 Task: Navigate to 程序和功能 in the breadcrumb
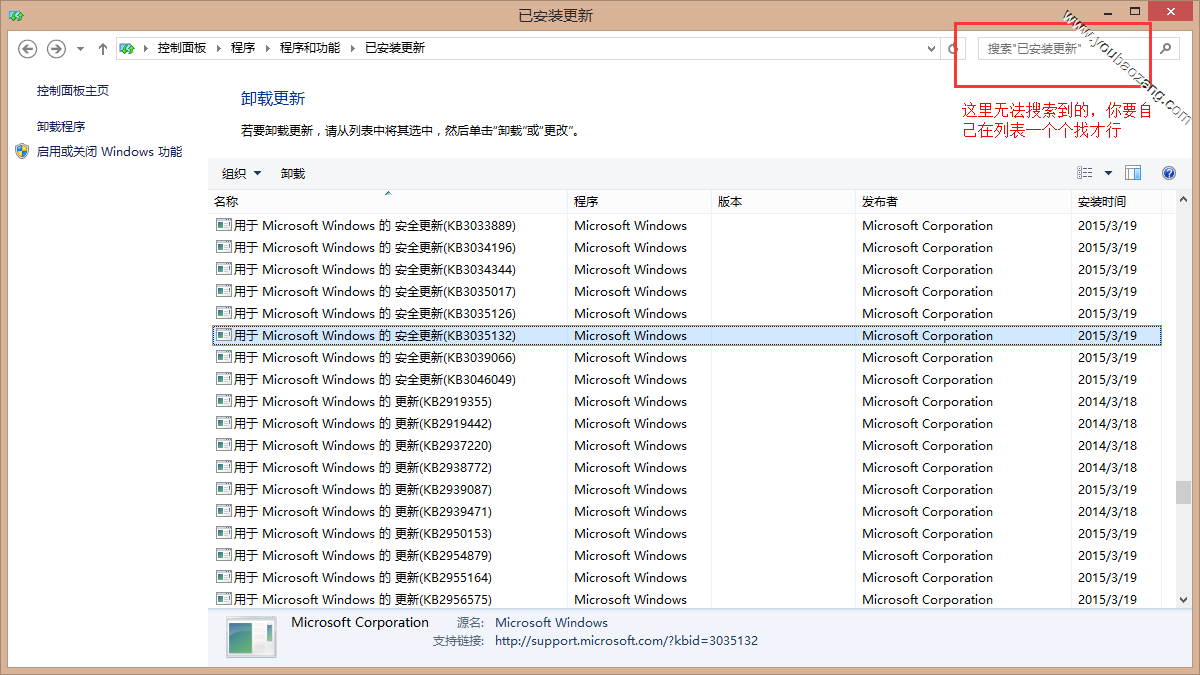(310, 48)
